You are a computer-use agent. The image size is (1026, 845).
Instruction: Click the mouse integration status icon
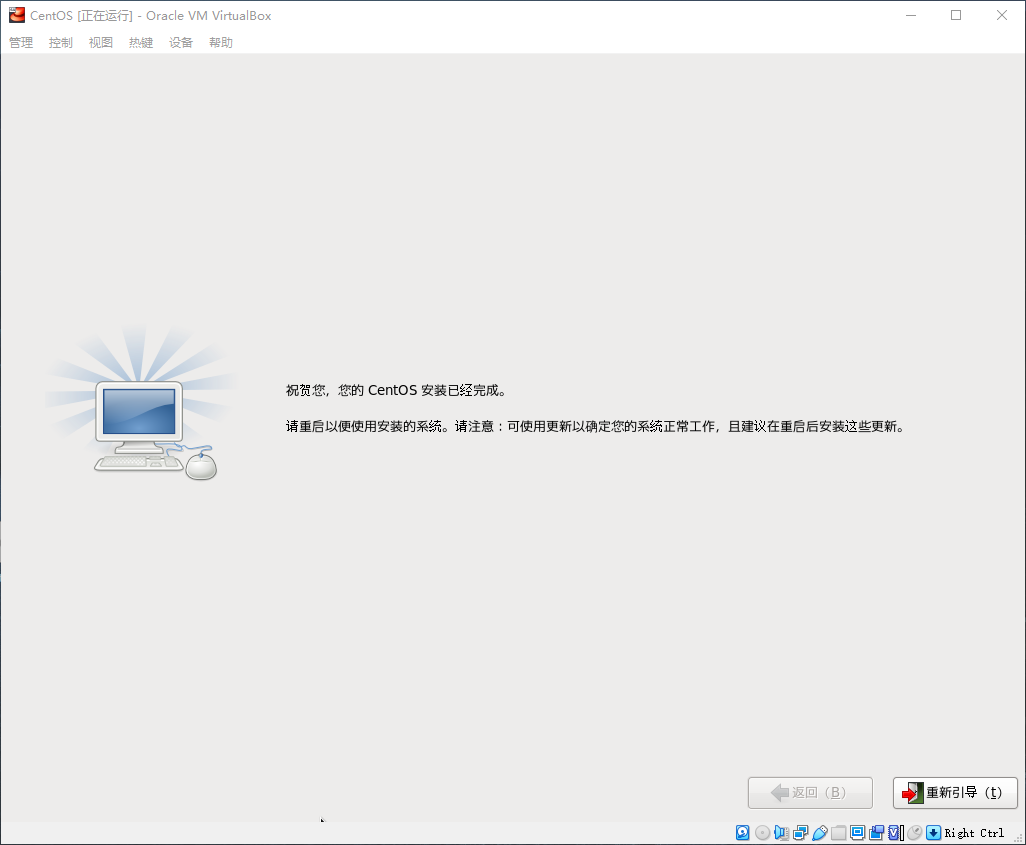(x=914, y=833)
